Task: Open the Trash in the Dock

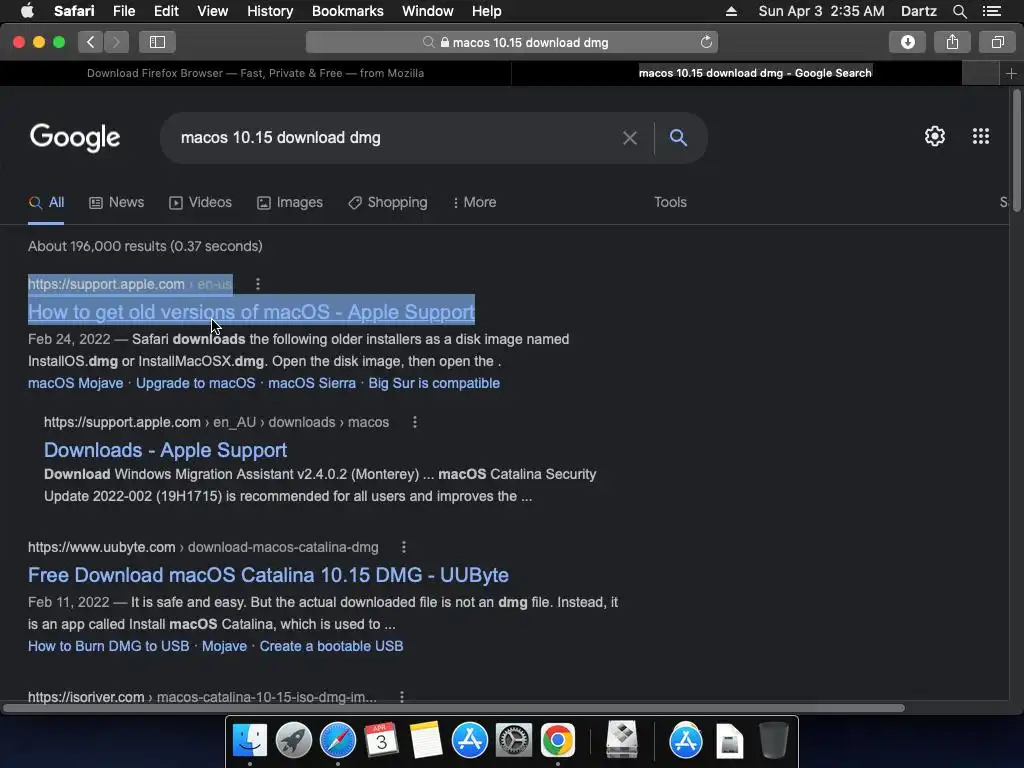Action: 774,741
